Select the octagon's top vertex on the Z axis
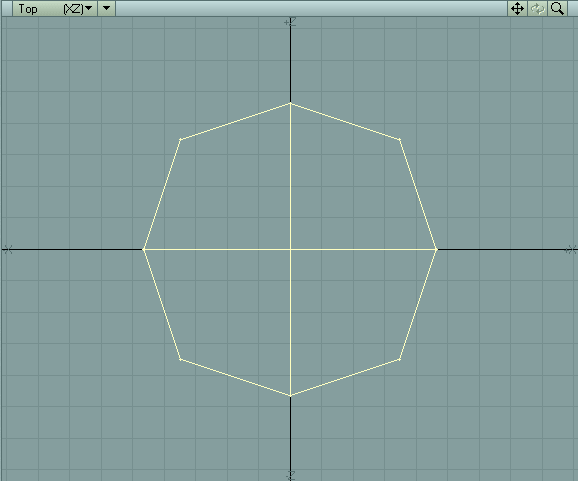This screenshot has width=578, height=481. pyautogui.click(x=290, y=104)
